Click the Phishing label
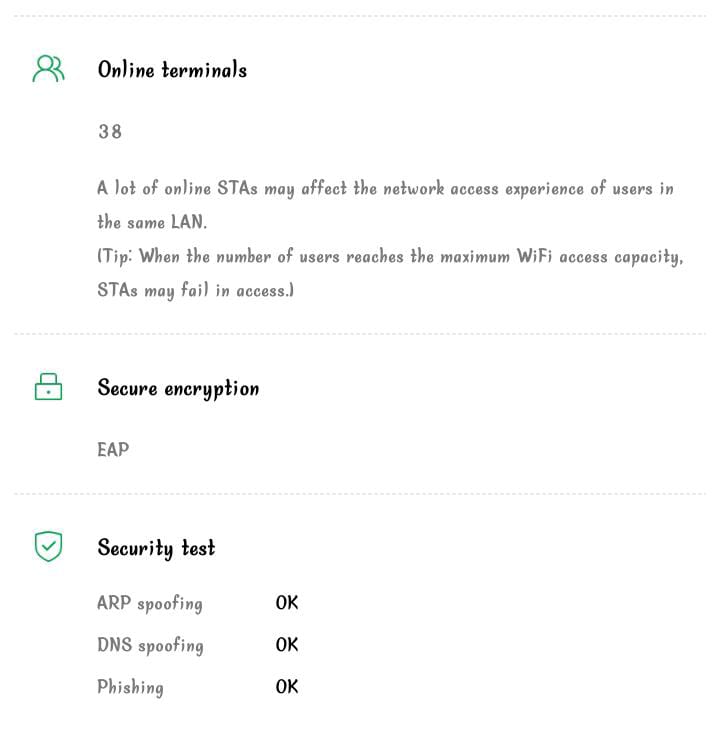This screenshot has height=731, width=720. [130, 687]
